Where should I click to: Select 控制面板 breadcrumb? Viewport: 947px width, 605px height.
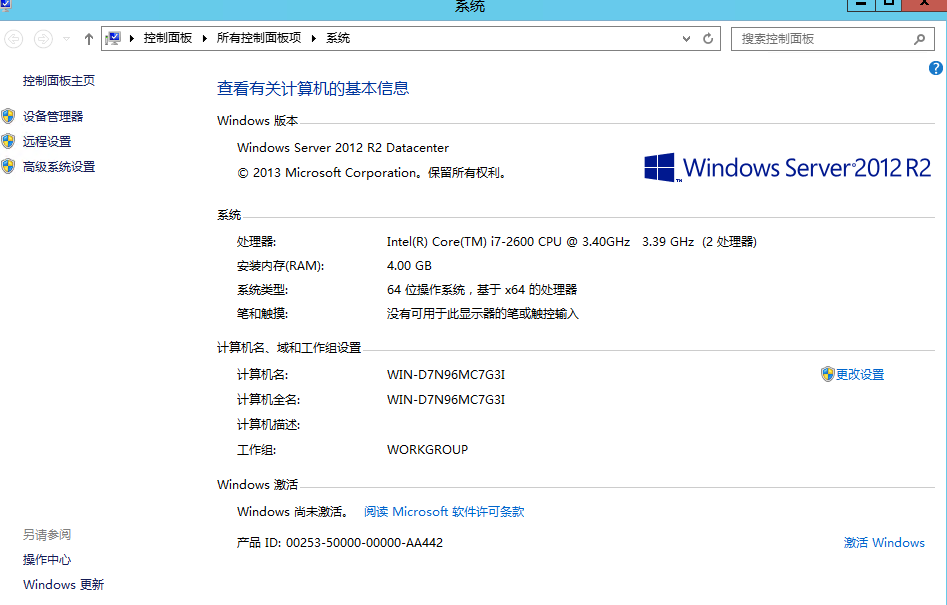(x=167, y=38)
